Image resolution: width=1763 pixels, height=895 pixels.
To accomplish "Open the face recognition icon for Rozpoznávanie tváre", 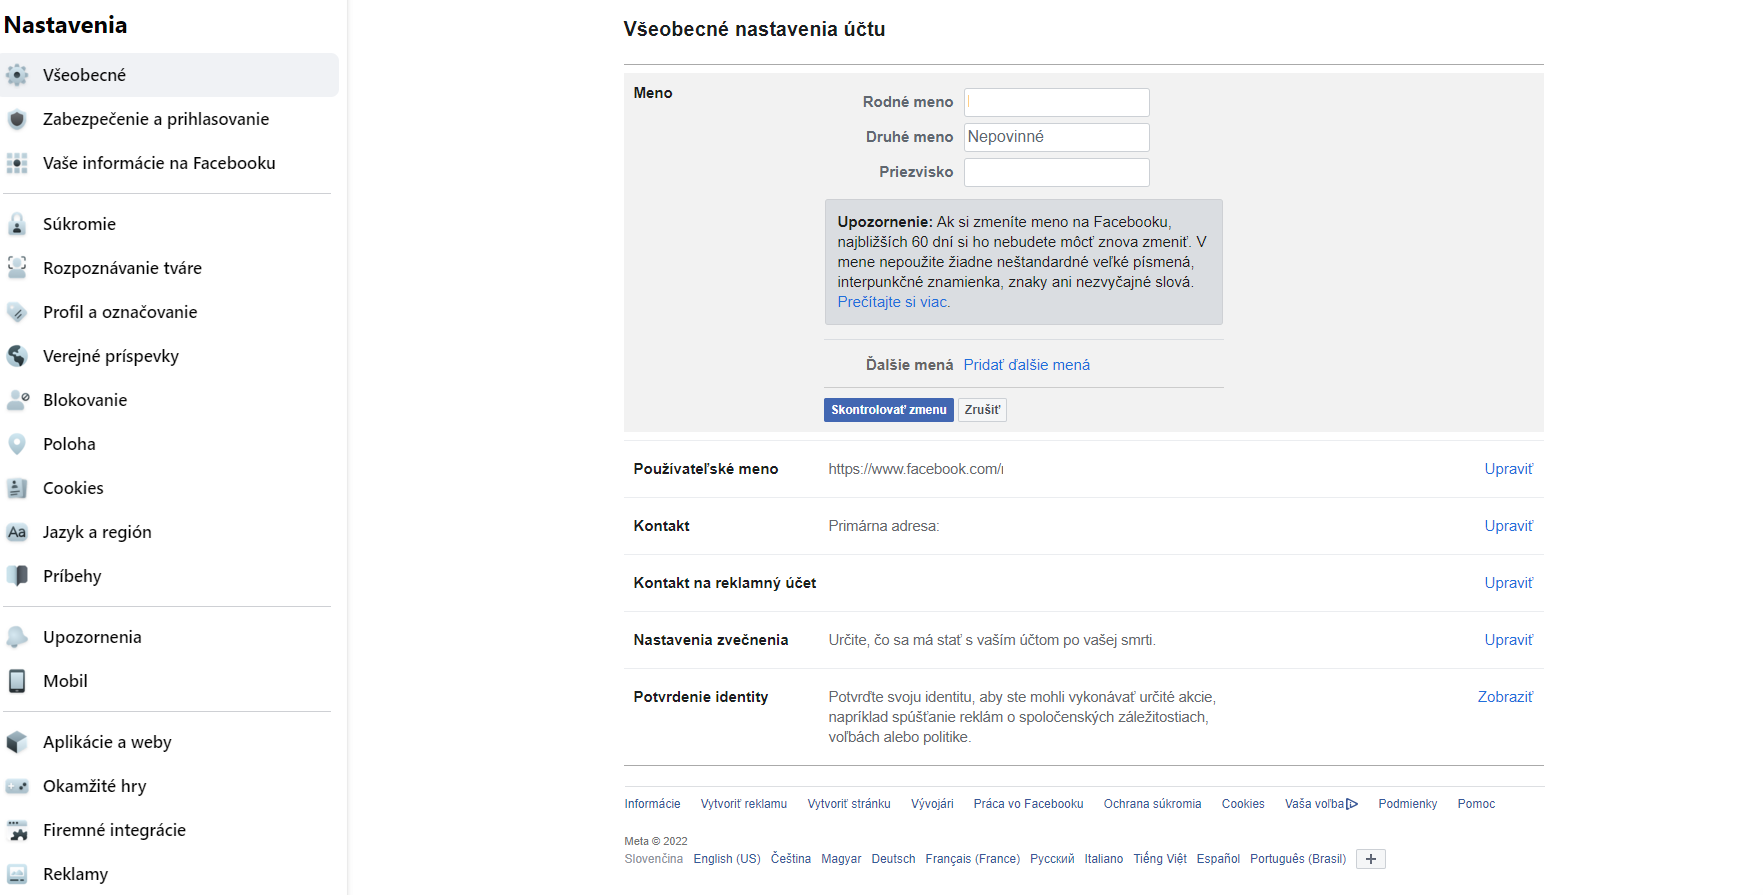I will [x=17, y=268].
